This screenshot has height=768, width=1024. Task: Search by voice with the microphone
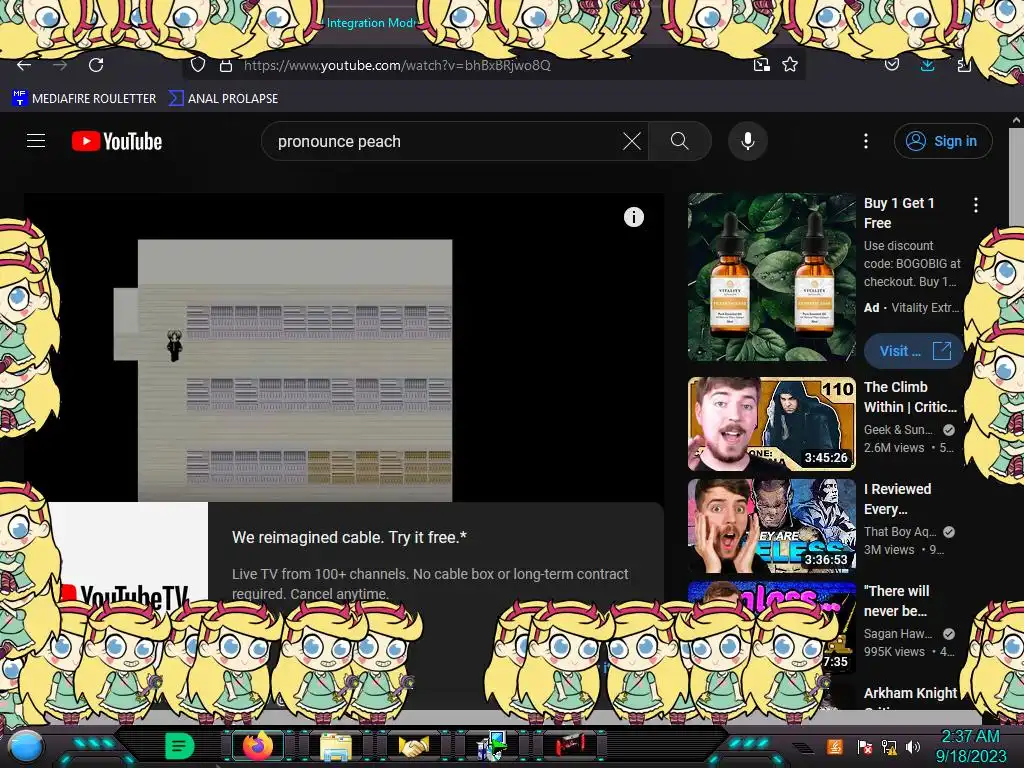[748, 141]
